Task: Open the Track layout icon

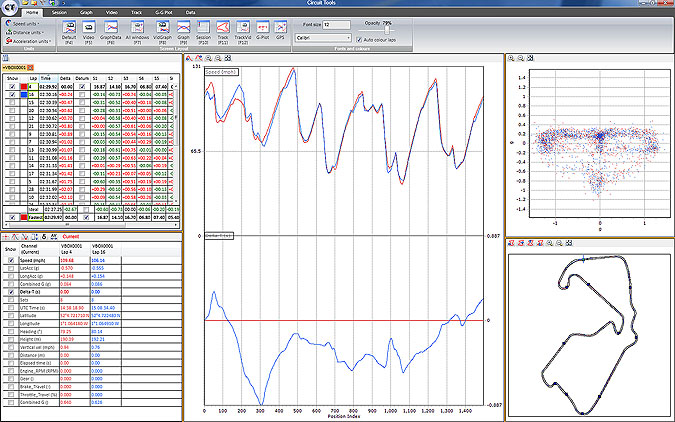Action: tap(223, 28)
